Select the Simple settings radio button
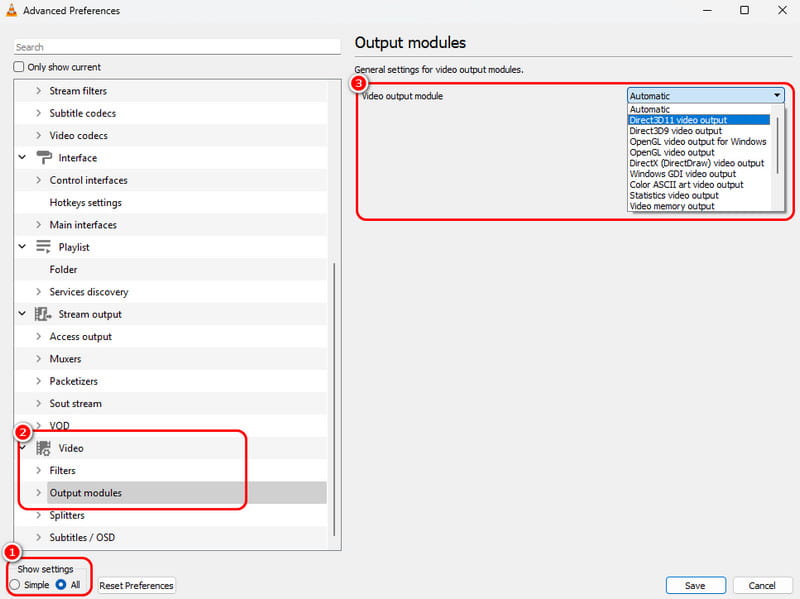Screen dimensions: 800x599 click(x=15, y=585)
